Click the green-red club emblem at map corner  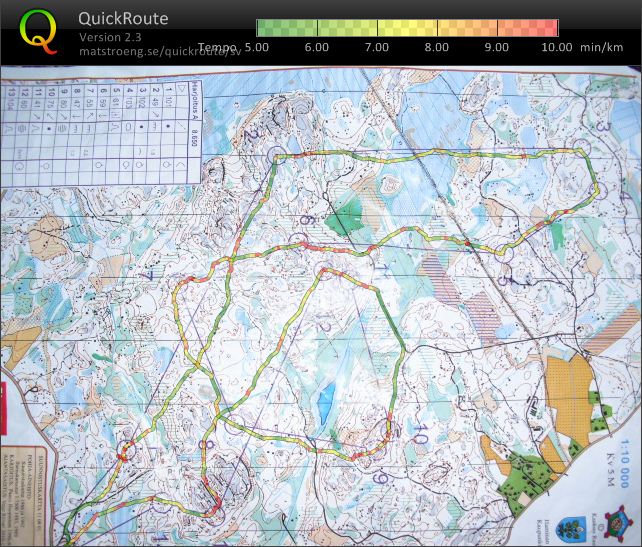618,522
